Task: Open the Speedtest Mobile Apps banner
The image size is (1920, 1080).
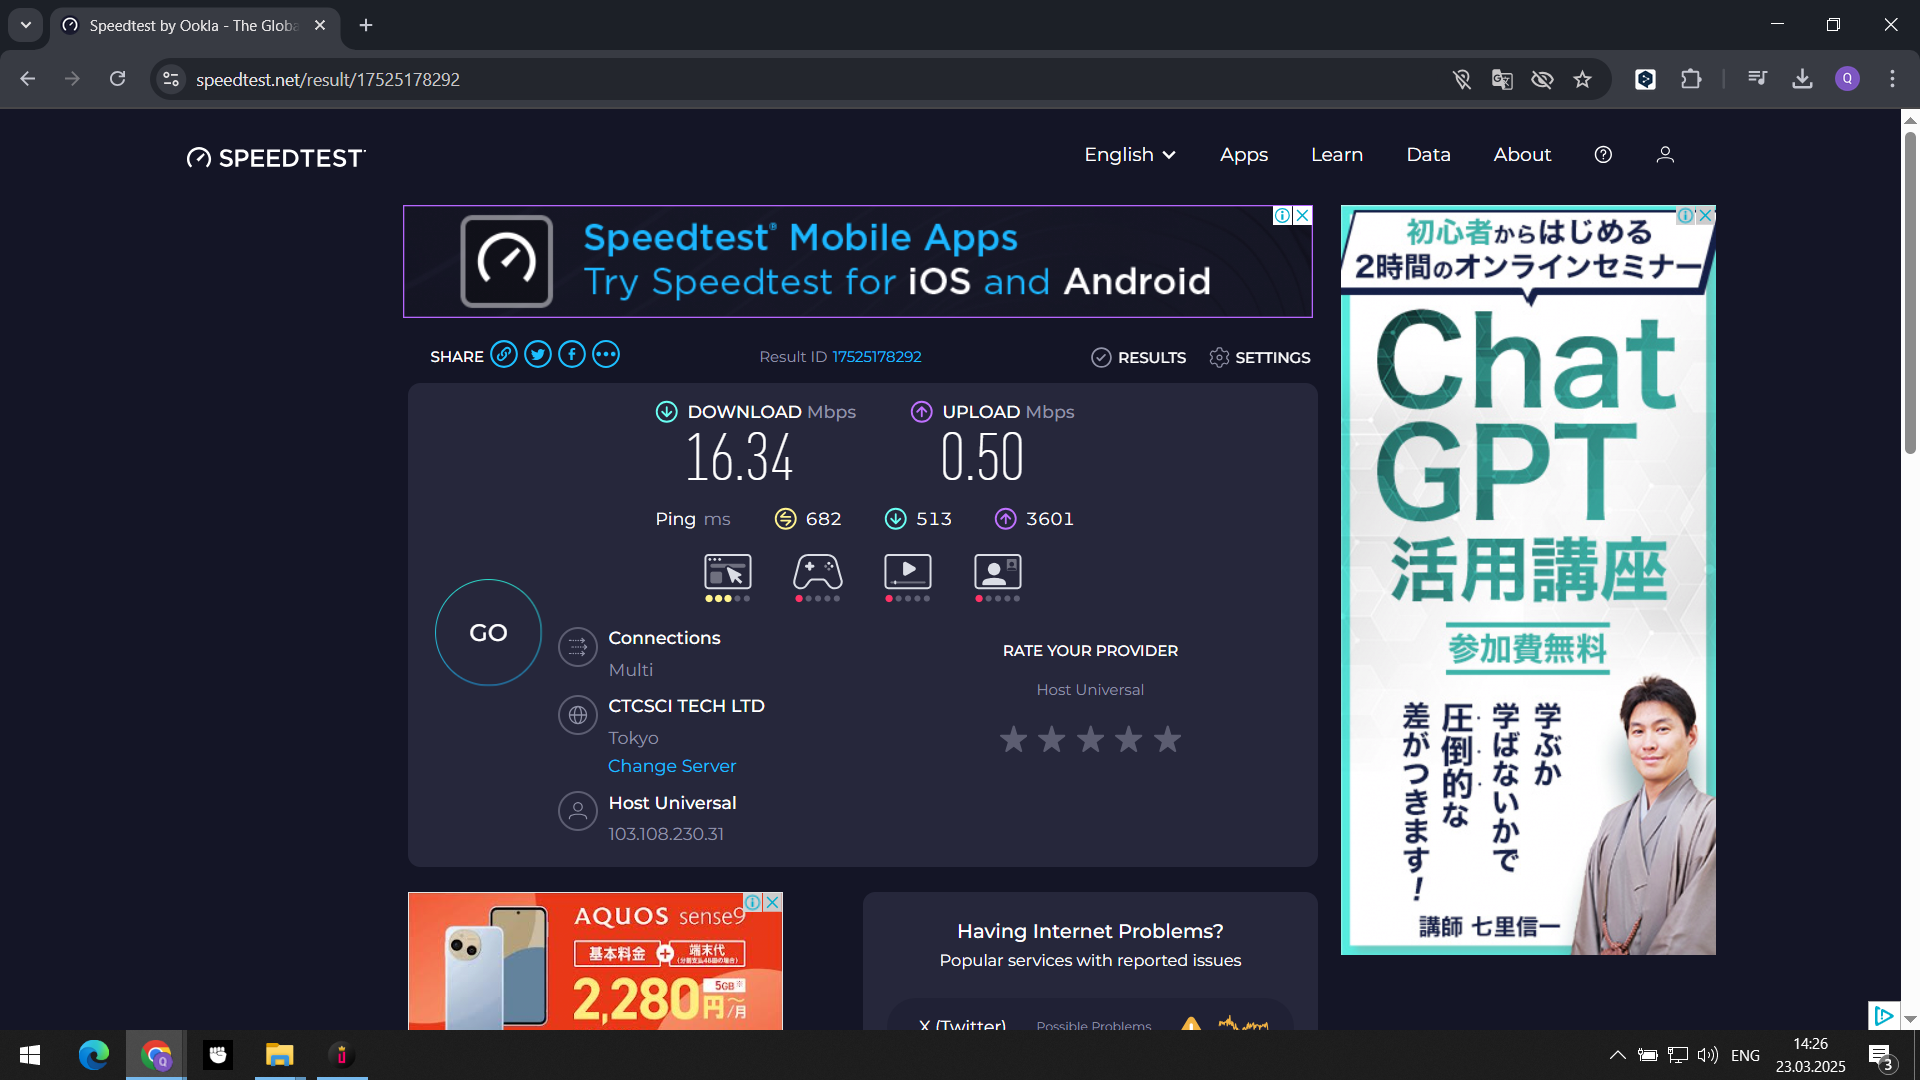Action: point(857,261)
